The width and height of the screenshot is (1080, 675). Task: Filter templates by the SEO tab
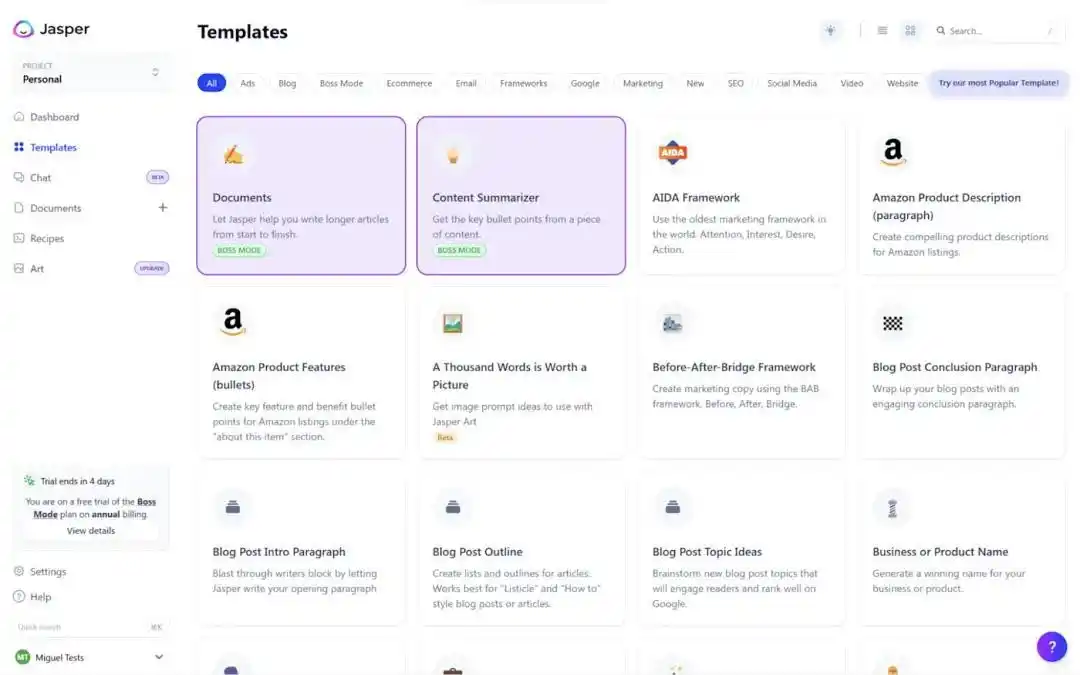pos(735,83)
